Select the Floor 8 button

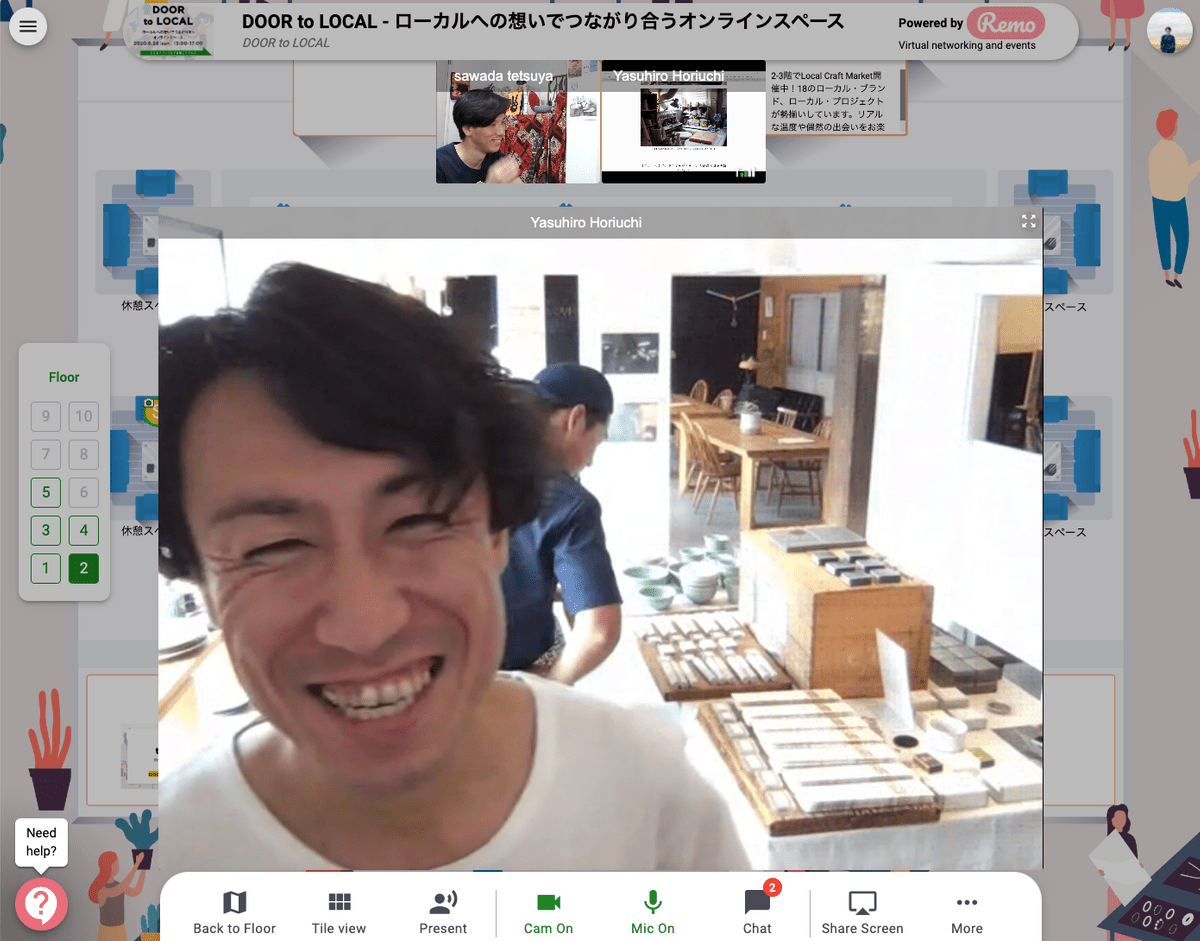click(84, 454)
